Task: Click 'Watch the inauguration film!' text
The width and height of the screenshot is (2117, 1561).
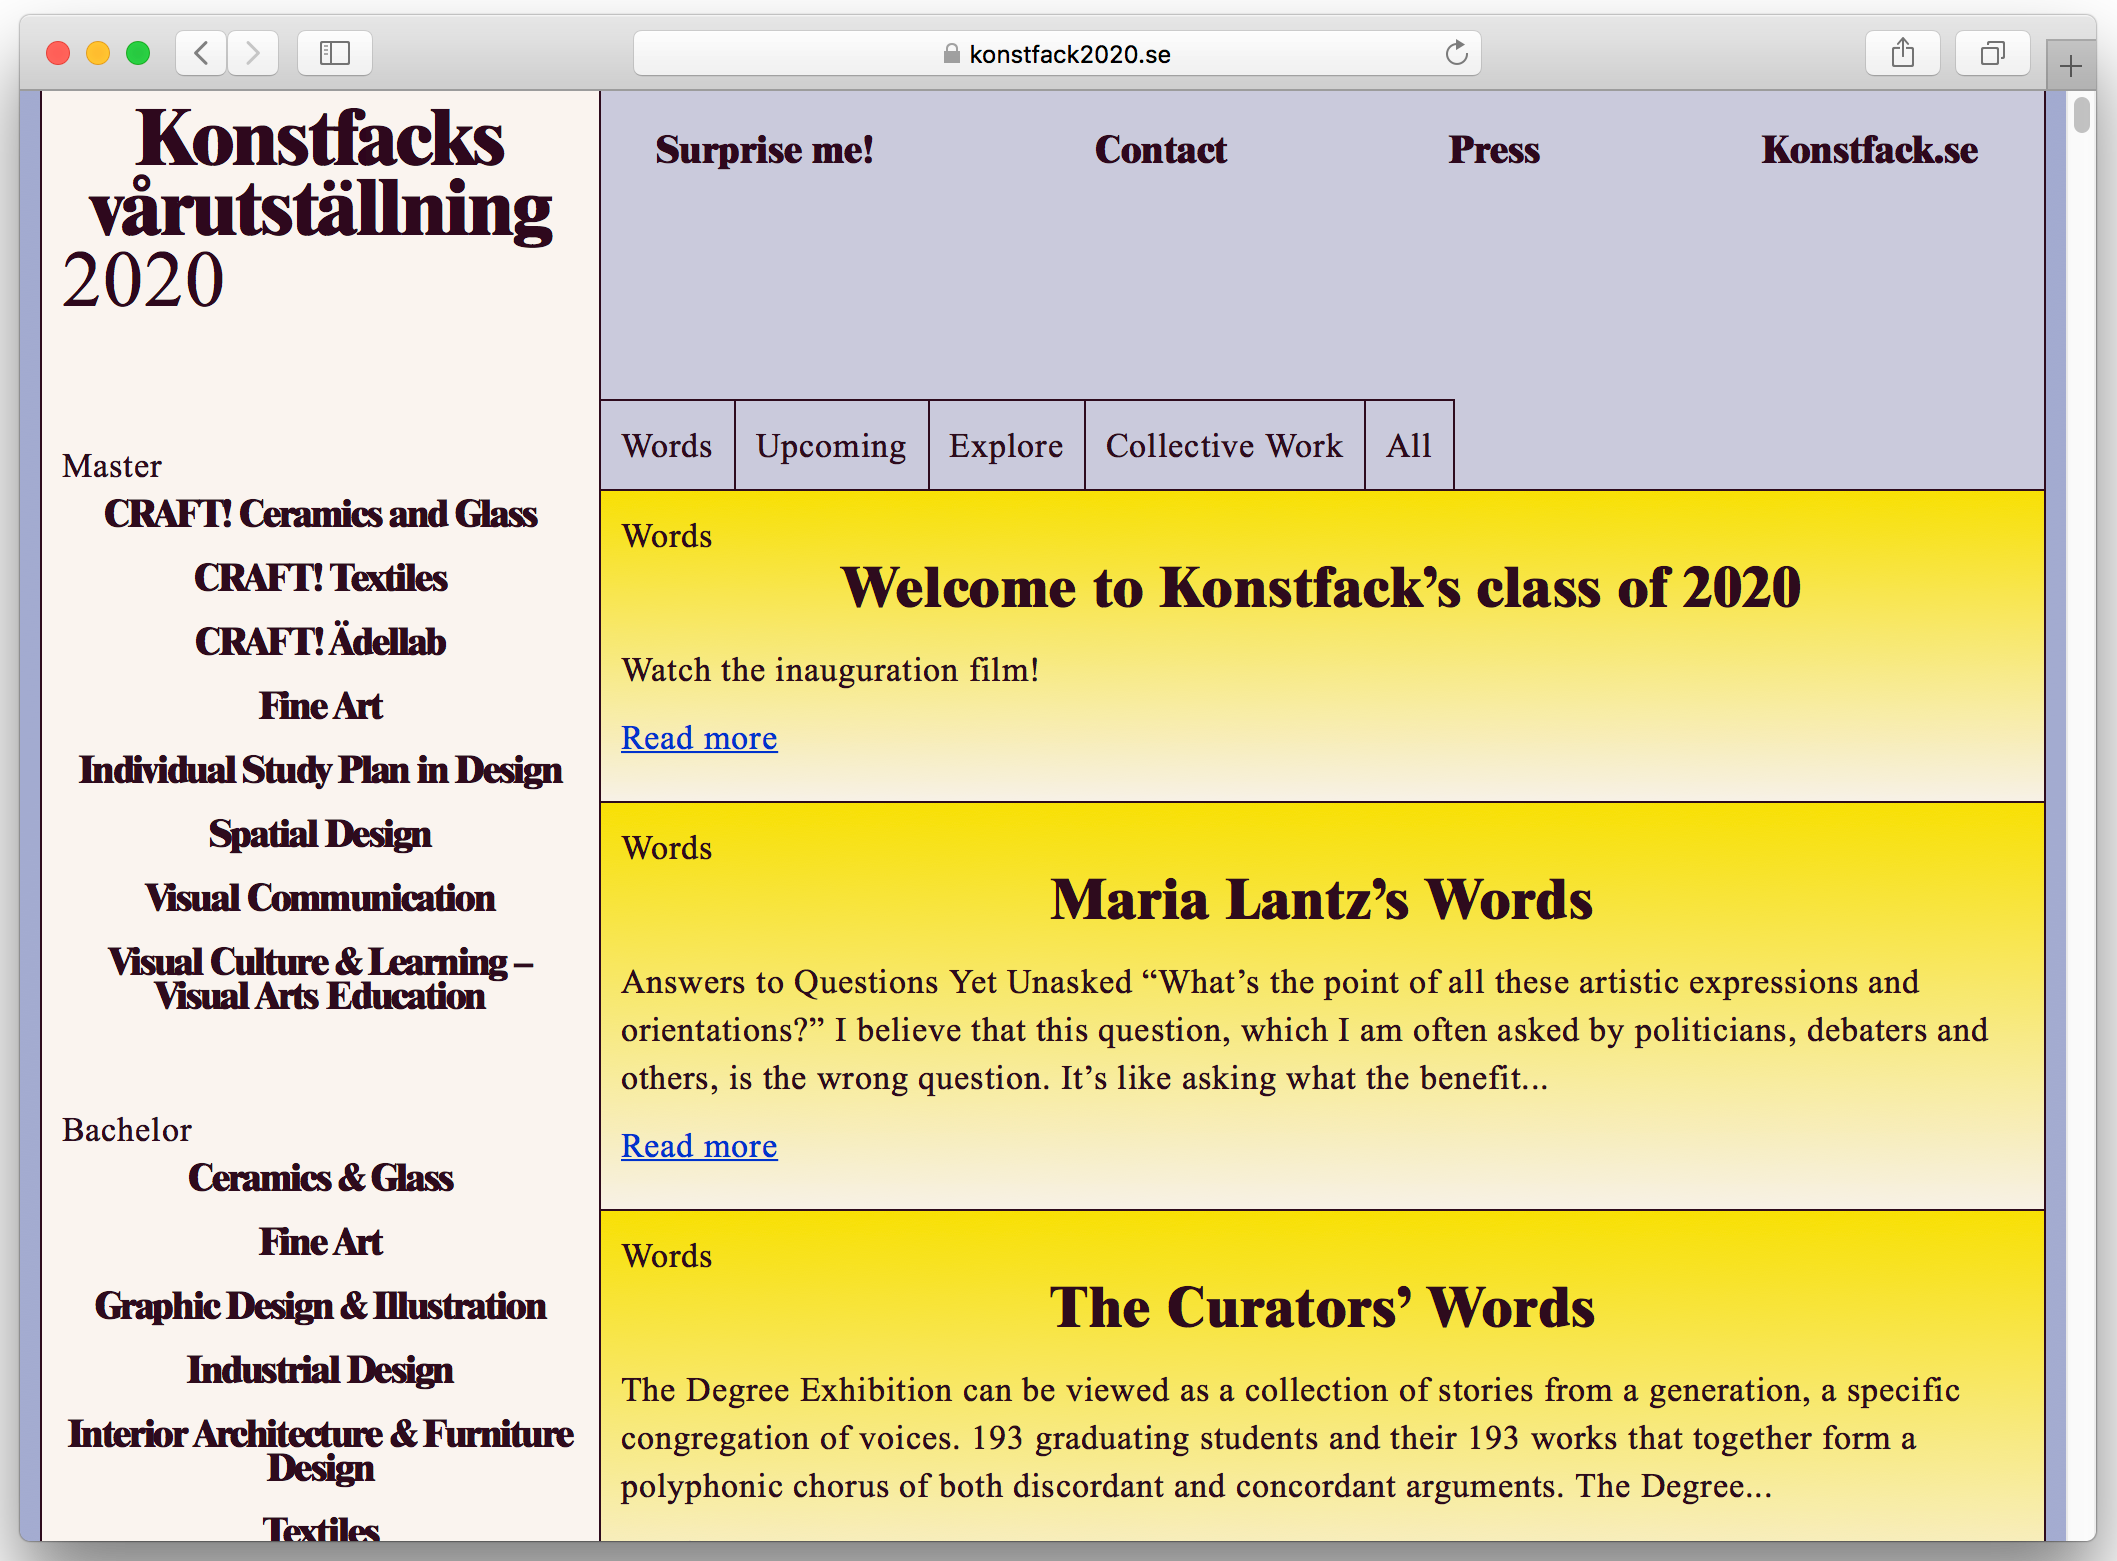Action: pyautogui.click(x=830, y=670)
